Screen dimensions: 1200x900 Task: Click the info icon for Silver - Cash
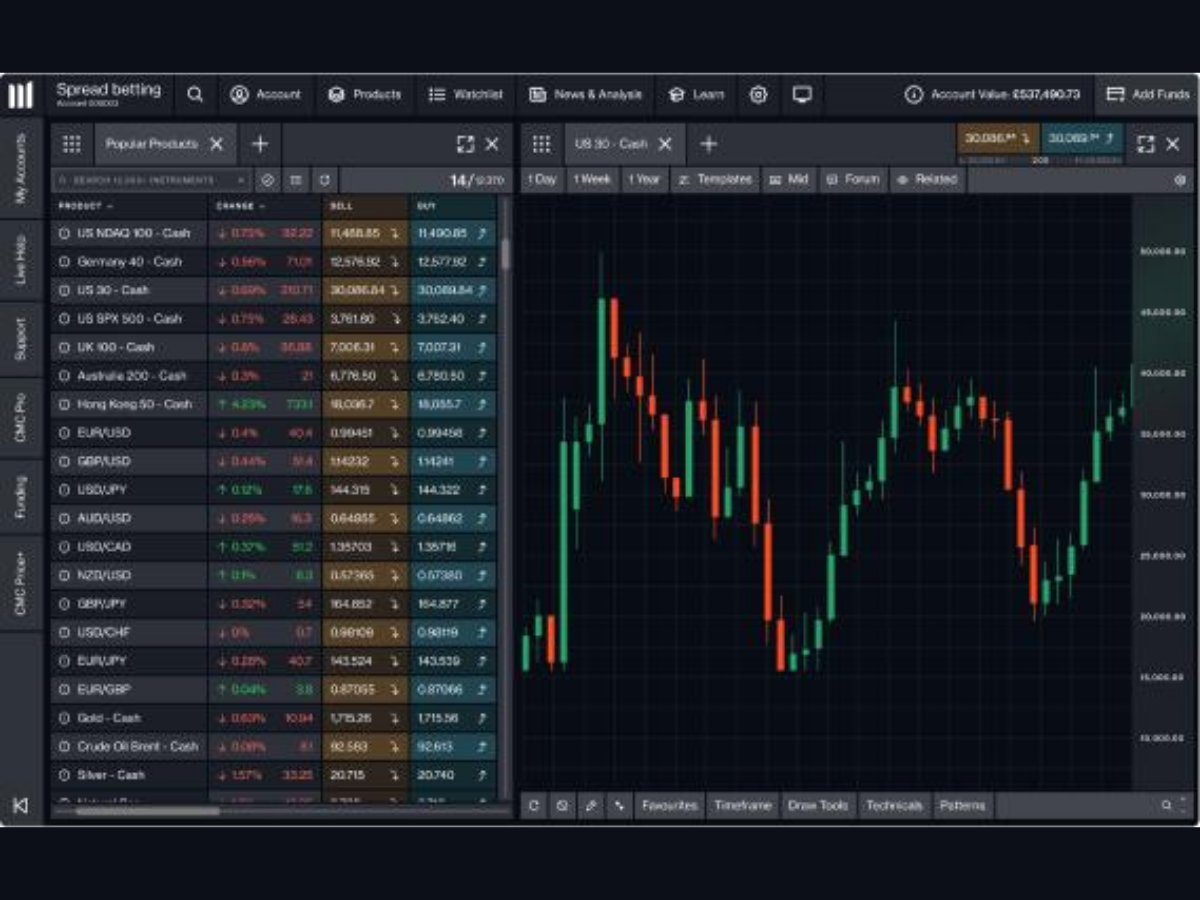(65, 775)
